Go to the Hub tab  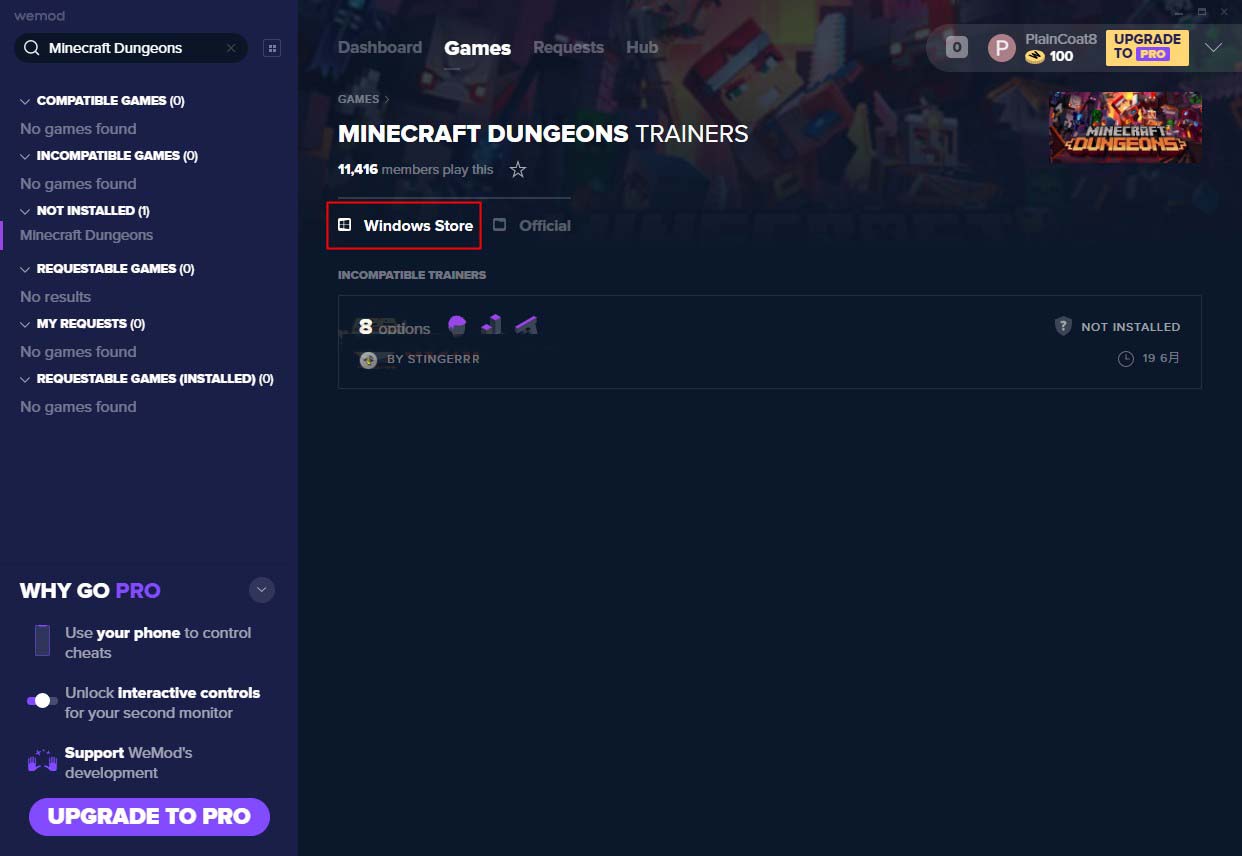point(642,47)
